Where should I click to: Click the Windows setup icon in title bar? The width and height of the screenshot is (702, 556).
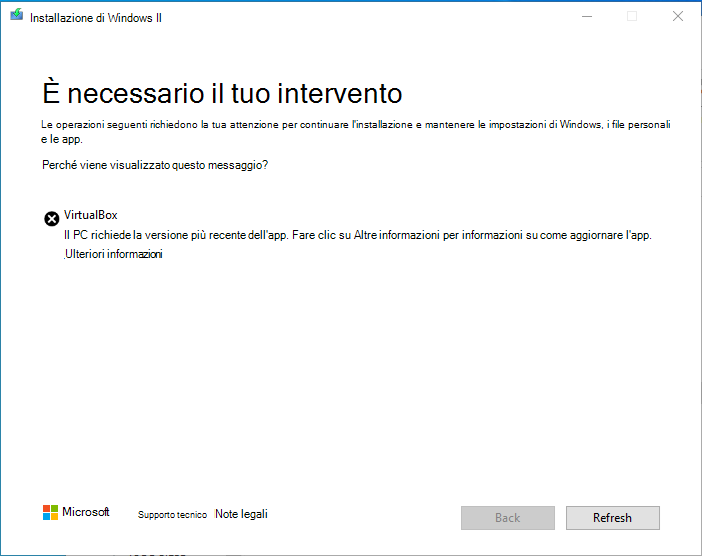(x=17, y=15)
